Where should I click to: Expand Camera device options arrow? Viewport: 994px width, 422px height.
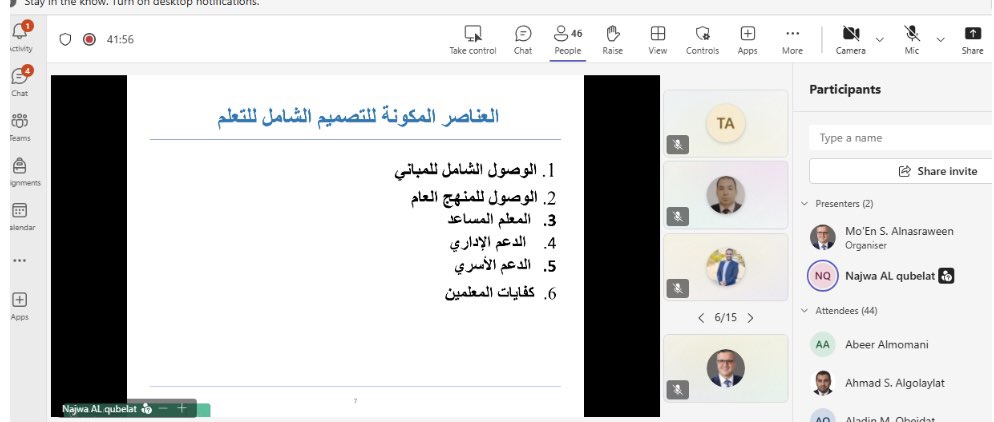(880, 39)
